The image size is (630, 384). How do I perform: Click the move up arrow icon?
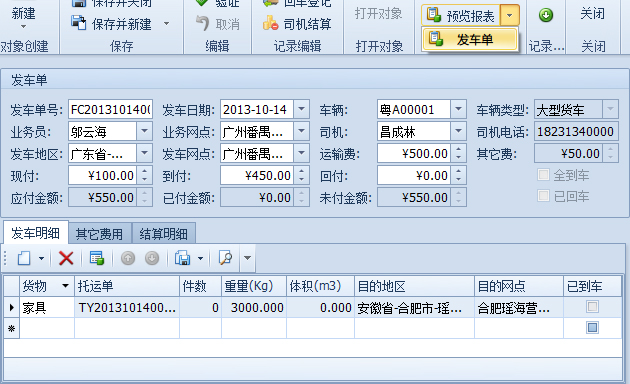128,258
